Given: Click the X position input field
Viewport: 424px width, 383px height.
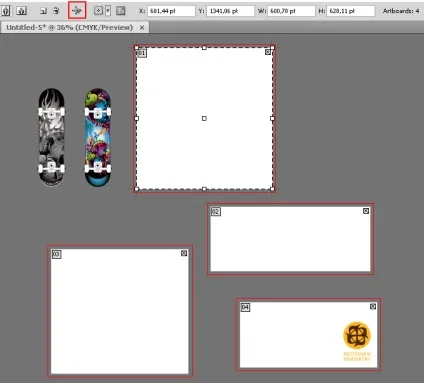Looking at the screenshot, I should point(171,11).
